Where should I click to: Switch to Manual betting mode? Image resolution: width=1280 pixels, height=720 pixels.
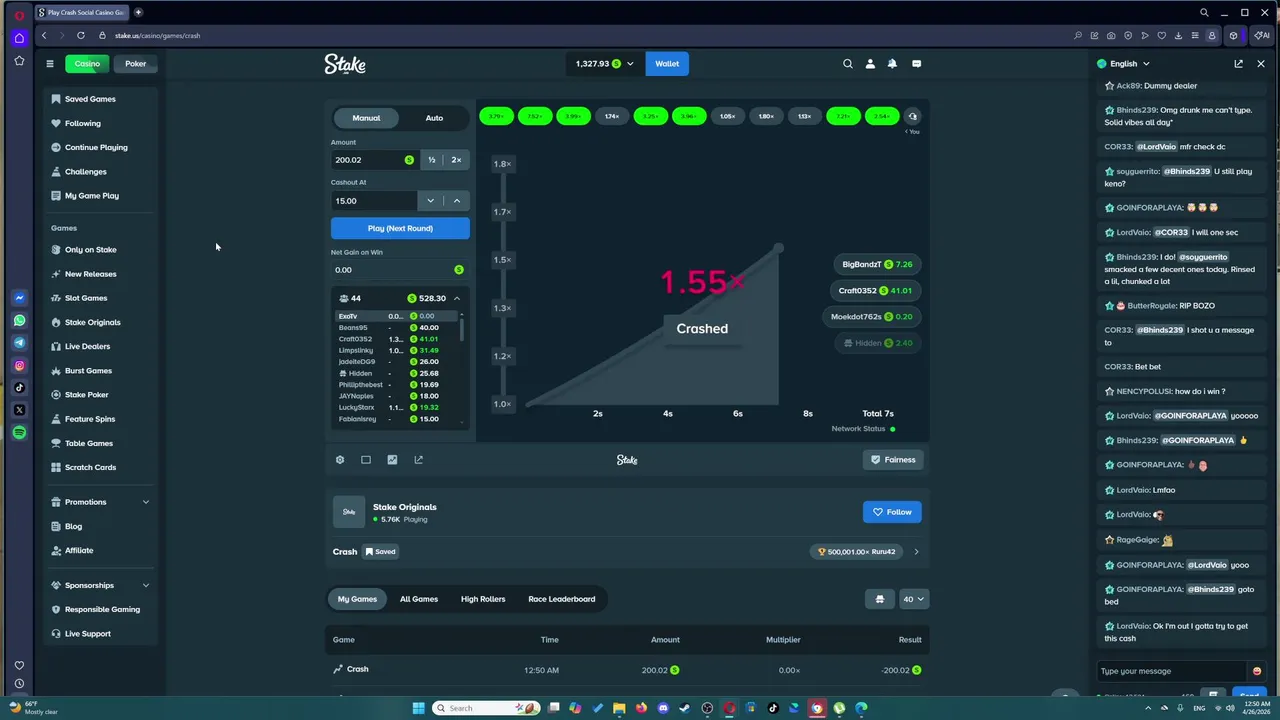coord(366,118)
